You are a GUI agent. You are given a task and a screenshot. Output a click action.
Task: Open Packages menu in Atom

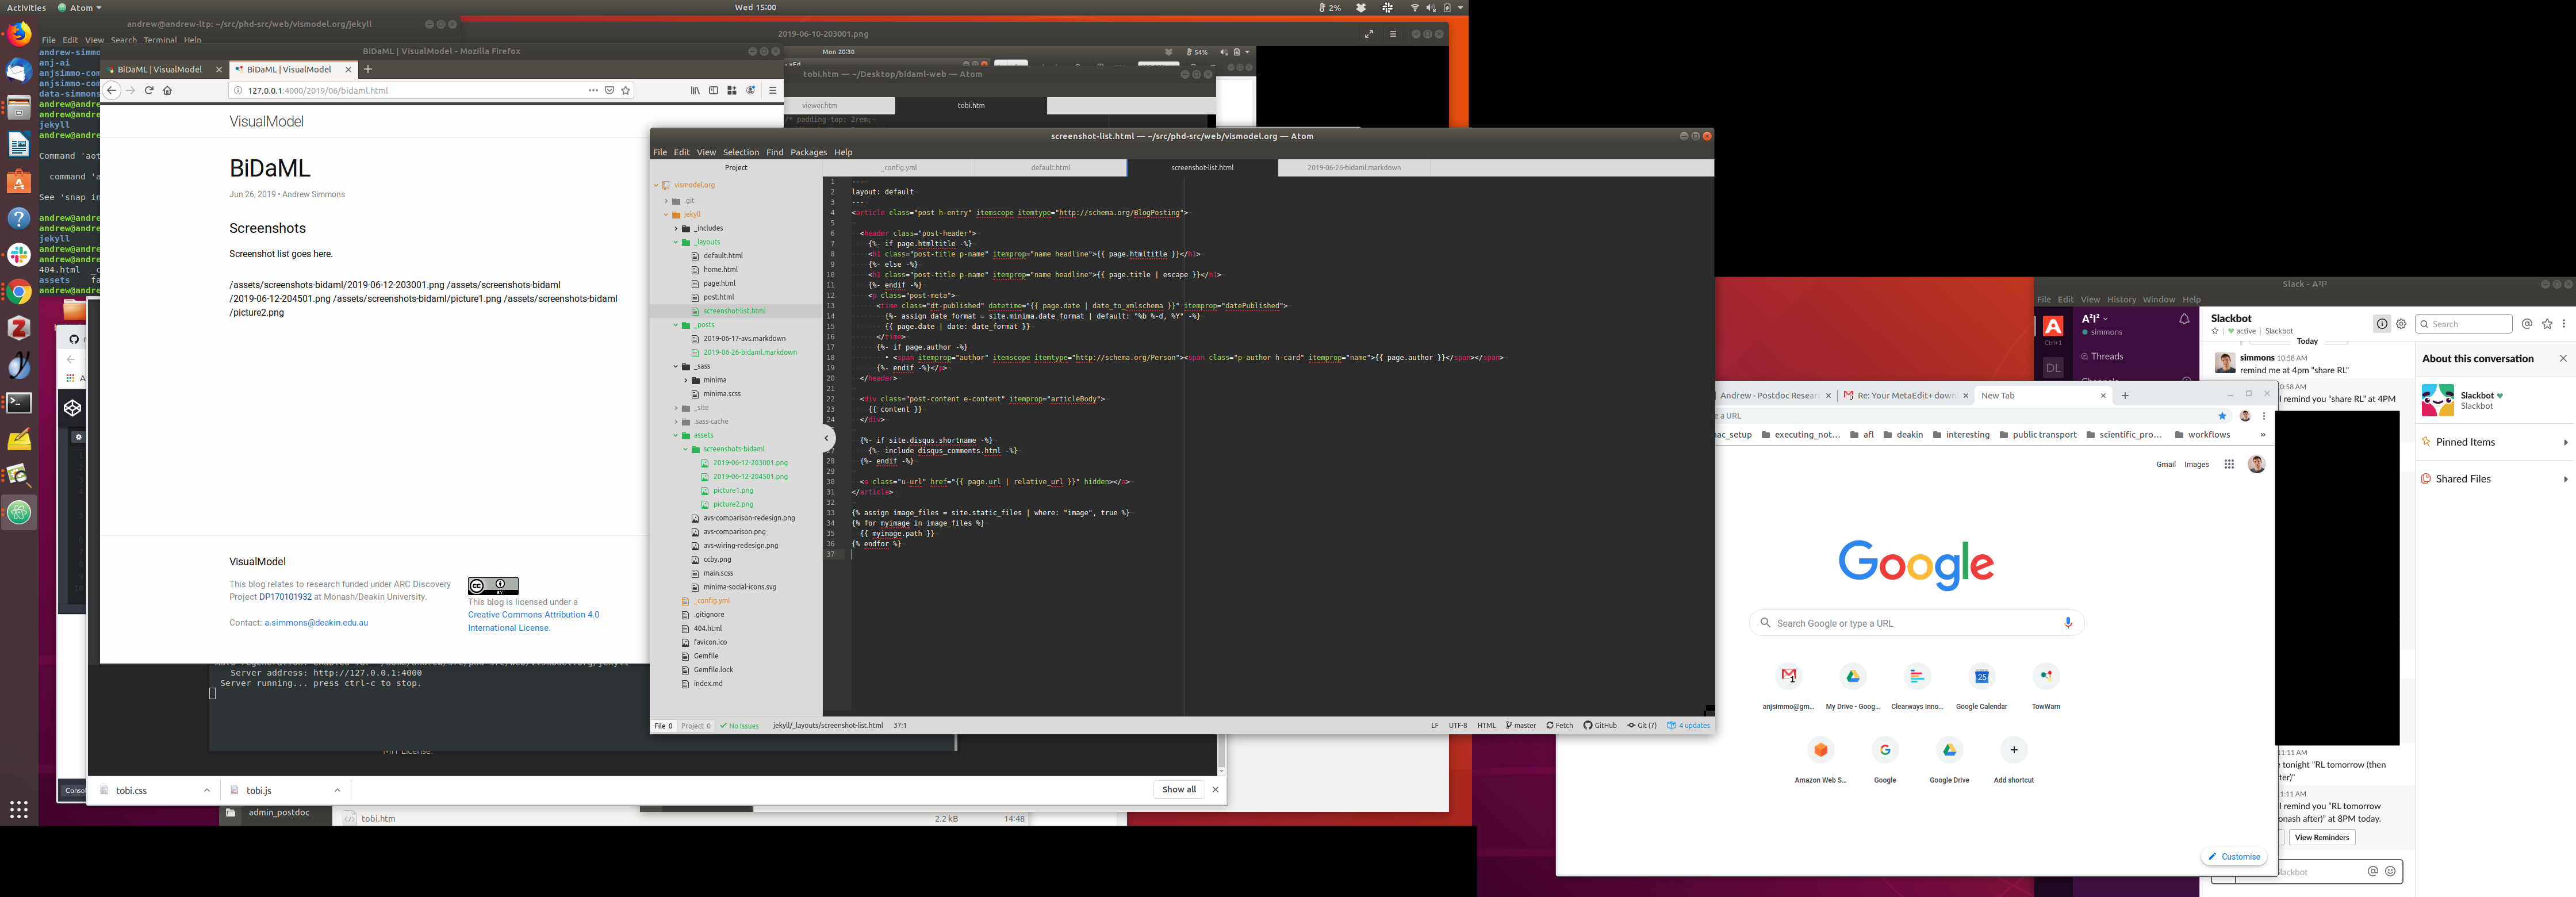point(808,152)
